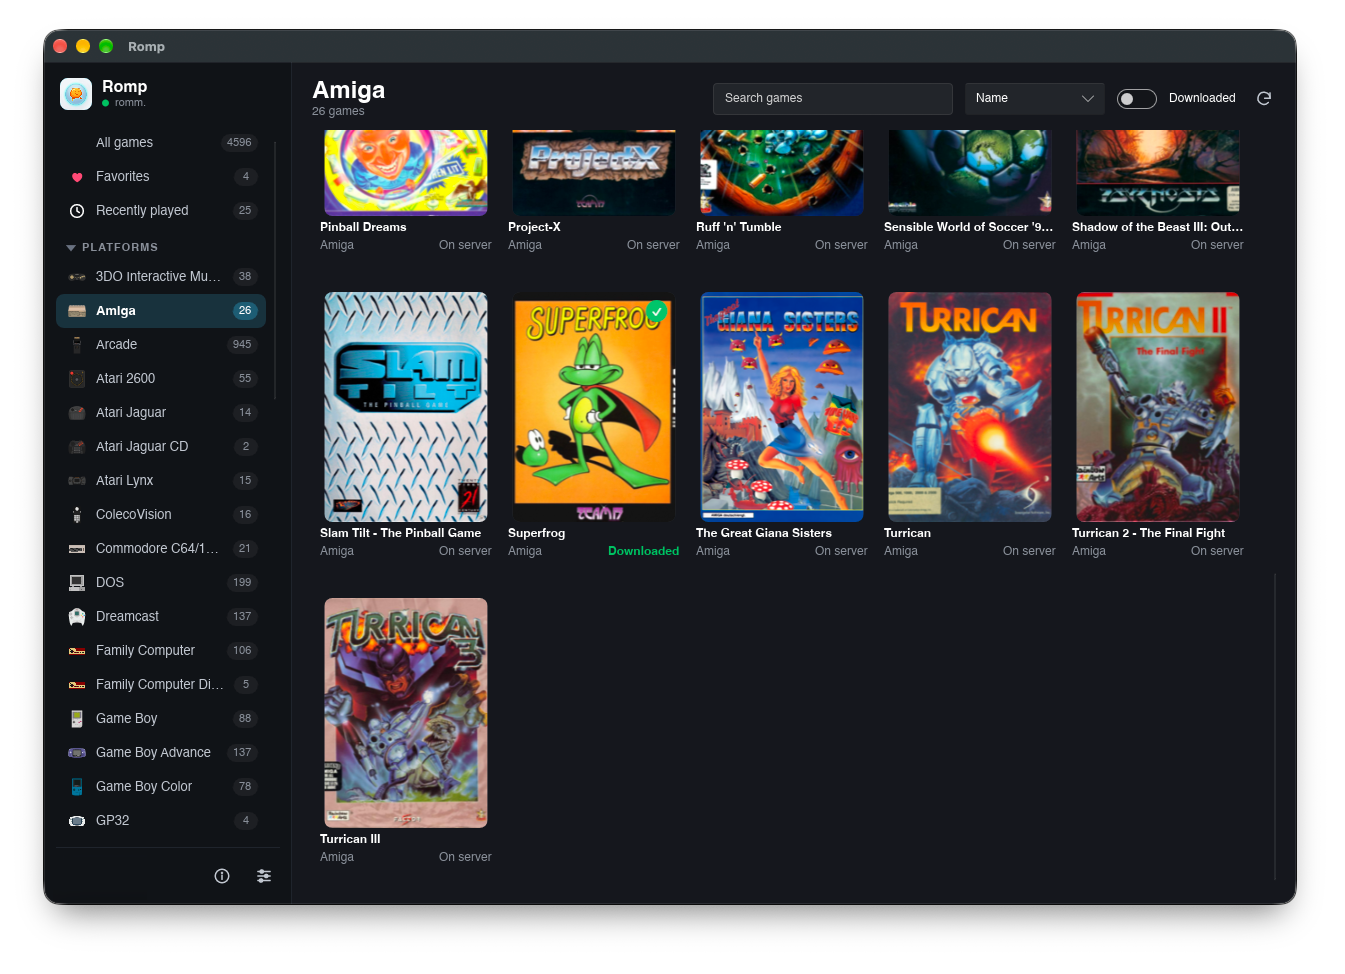The width and height of the screenshot is (1345, 974).
Task: Open Family Computer Disk platform entry
Action: click(x=161, y=685)
